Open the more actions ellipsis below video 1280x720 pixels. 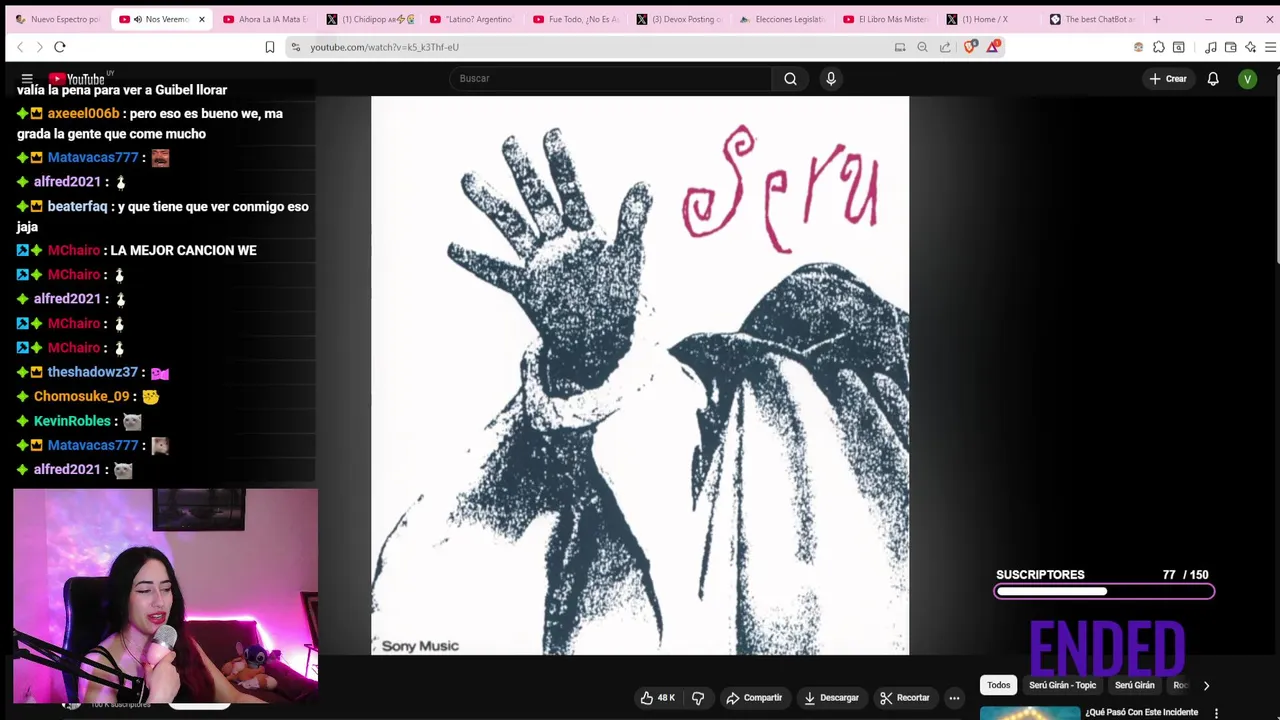coord(954,698)
